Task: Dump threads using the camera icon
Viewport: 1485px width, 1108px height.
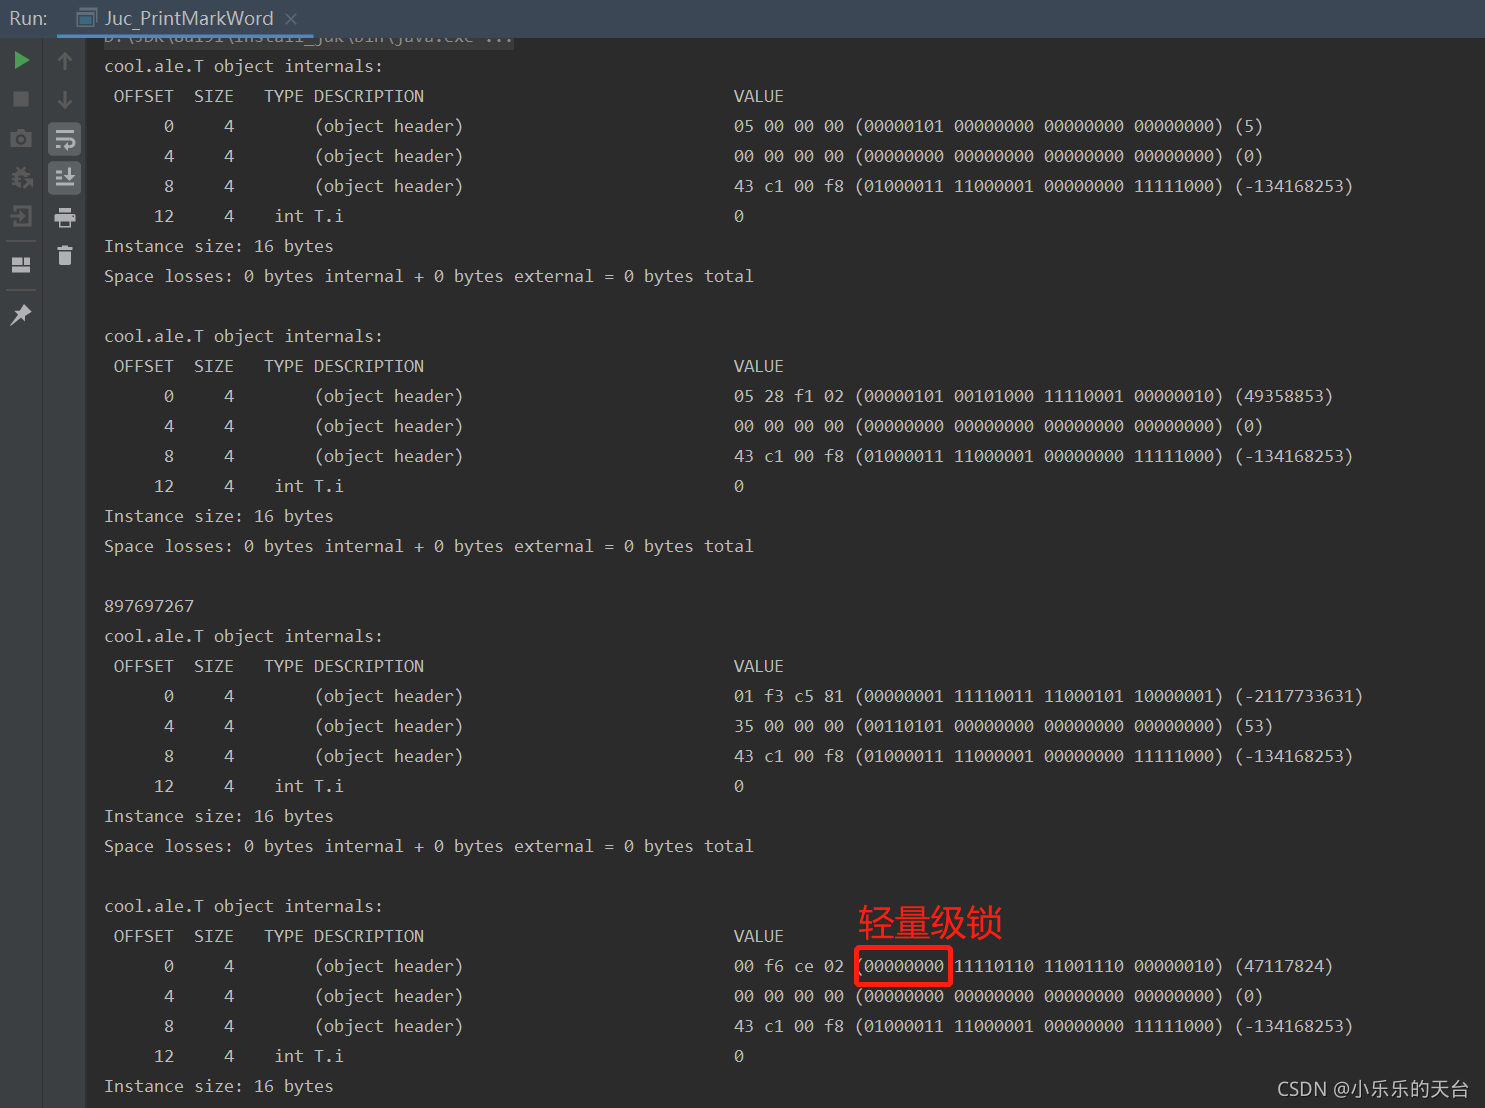Action: [21, 138]
